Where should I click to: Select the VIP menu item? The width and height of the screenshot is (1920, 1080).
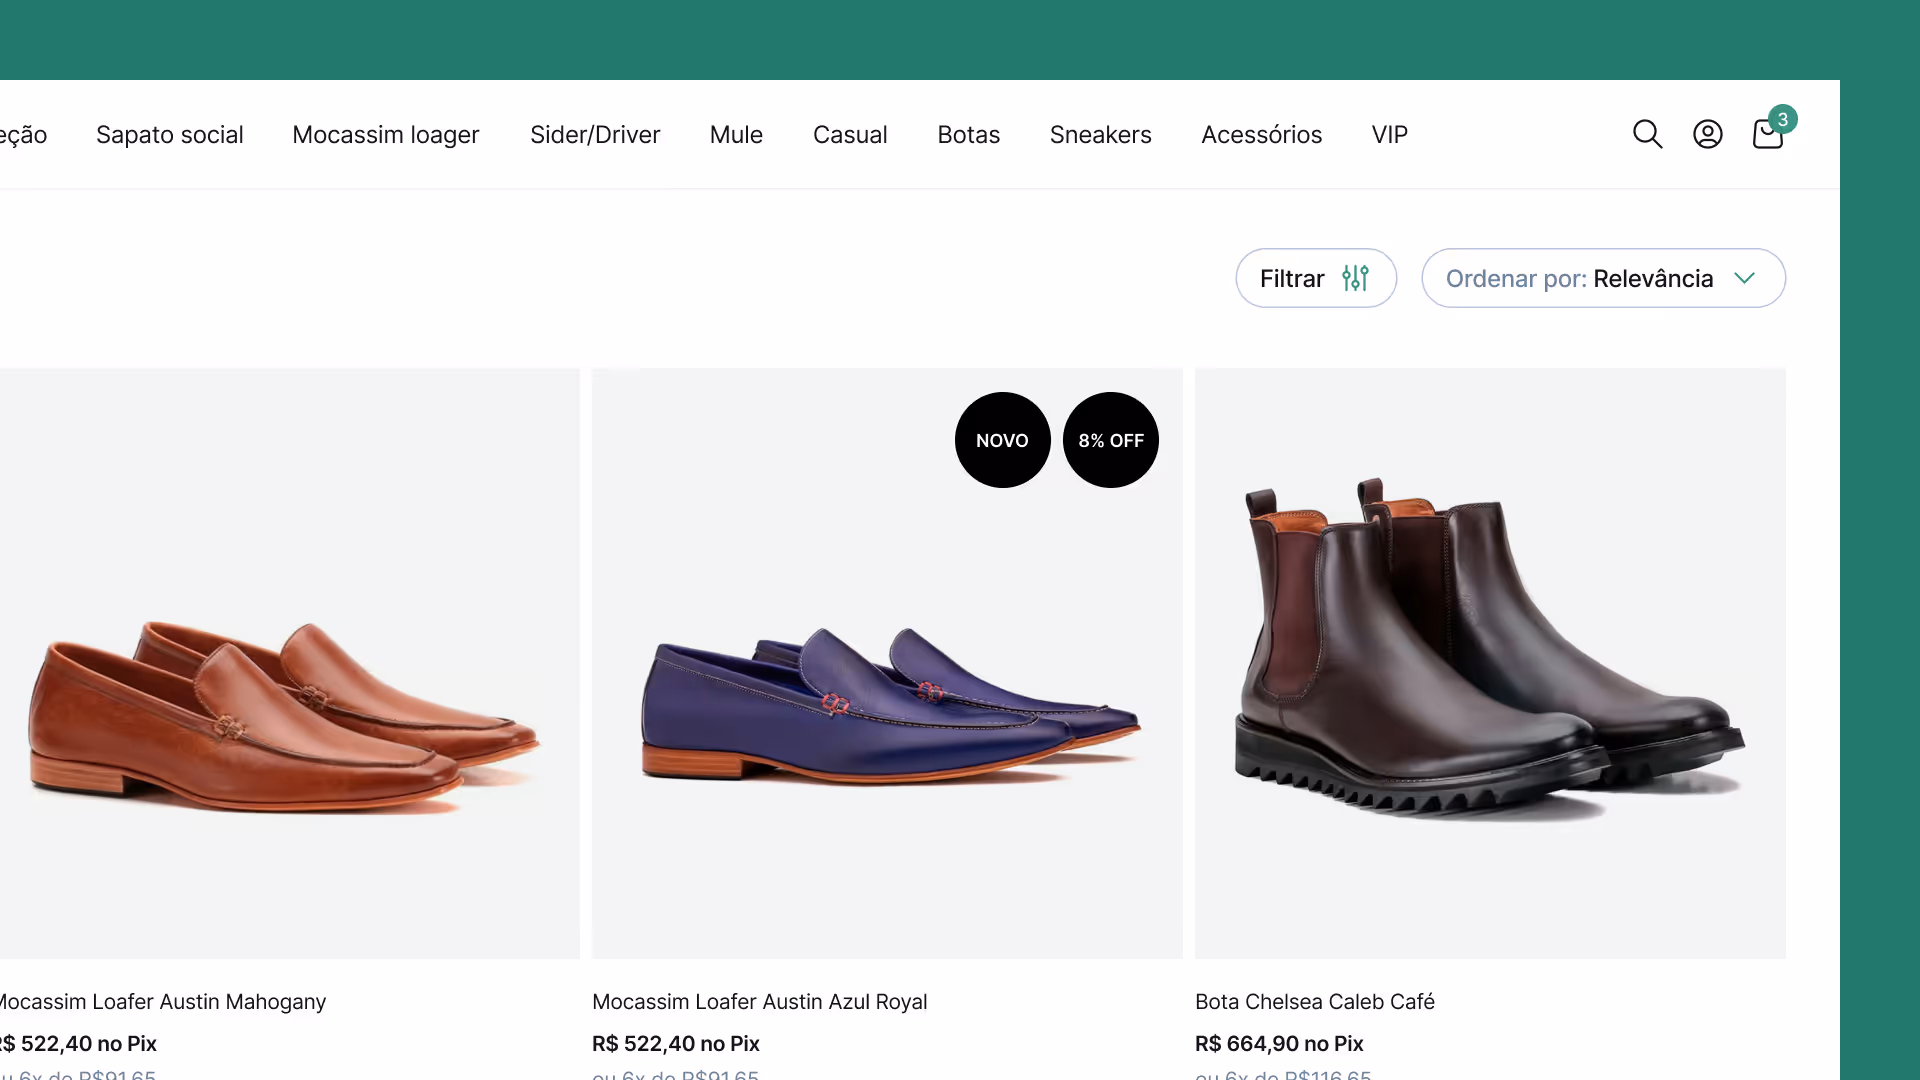[x=1389, y=134]
